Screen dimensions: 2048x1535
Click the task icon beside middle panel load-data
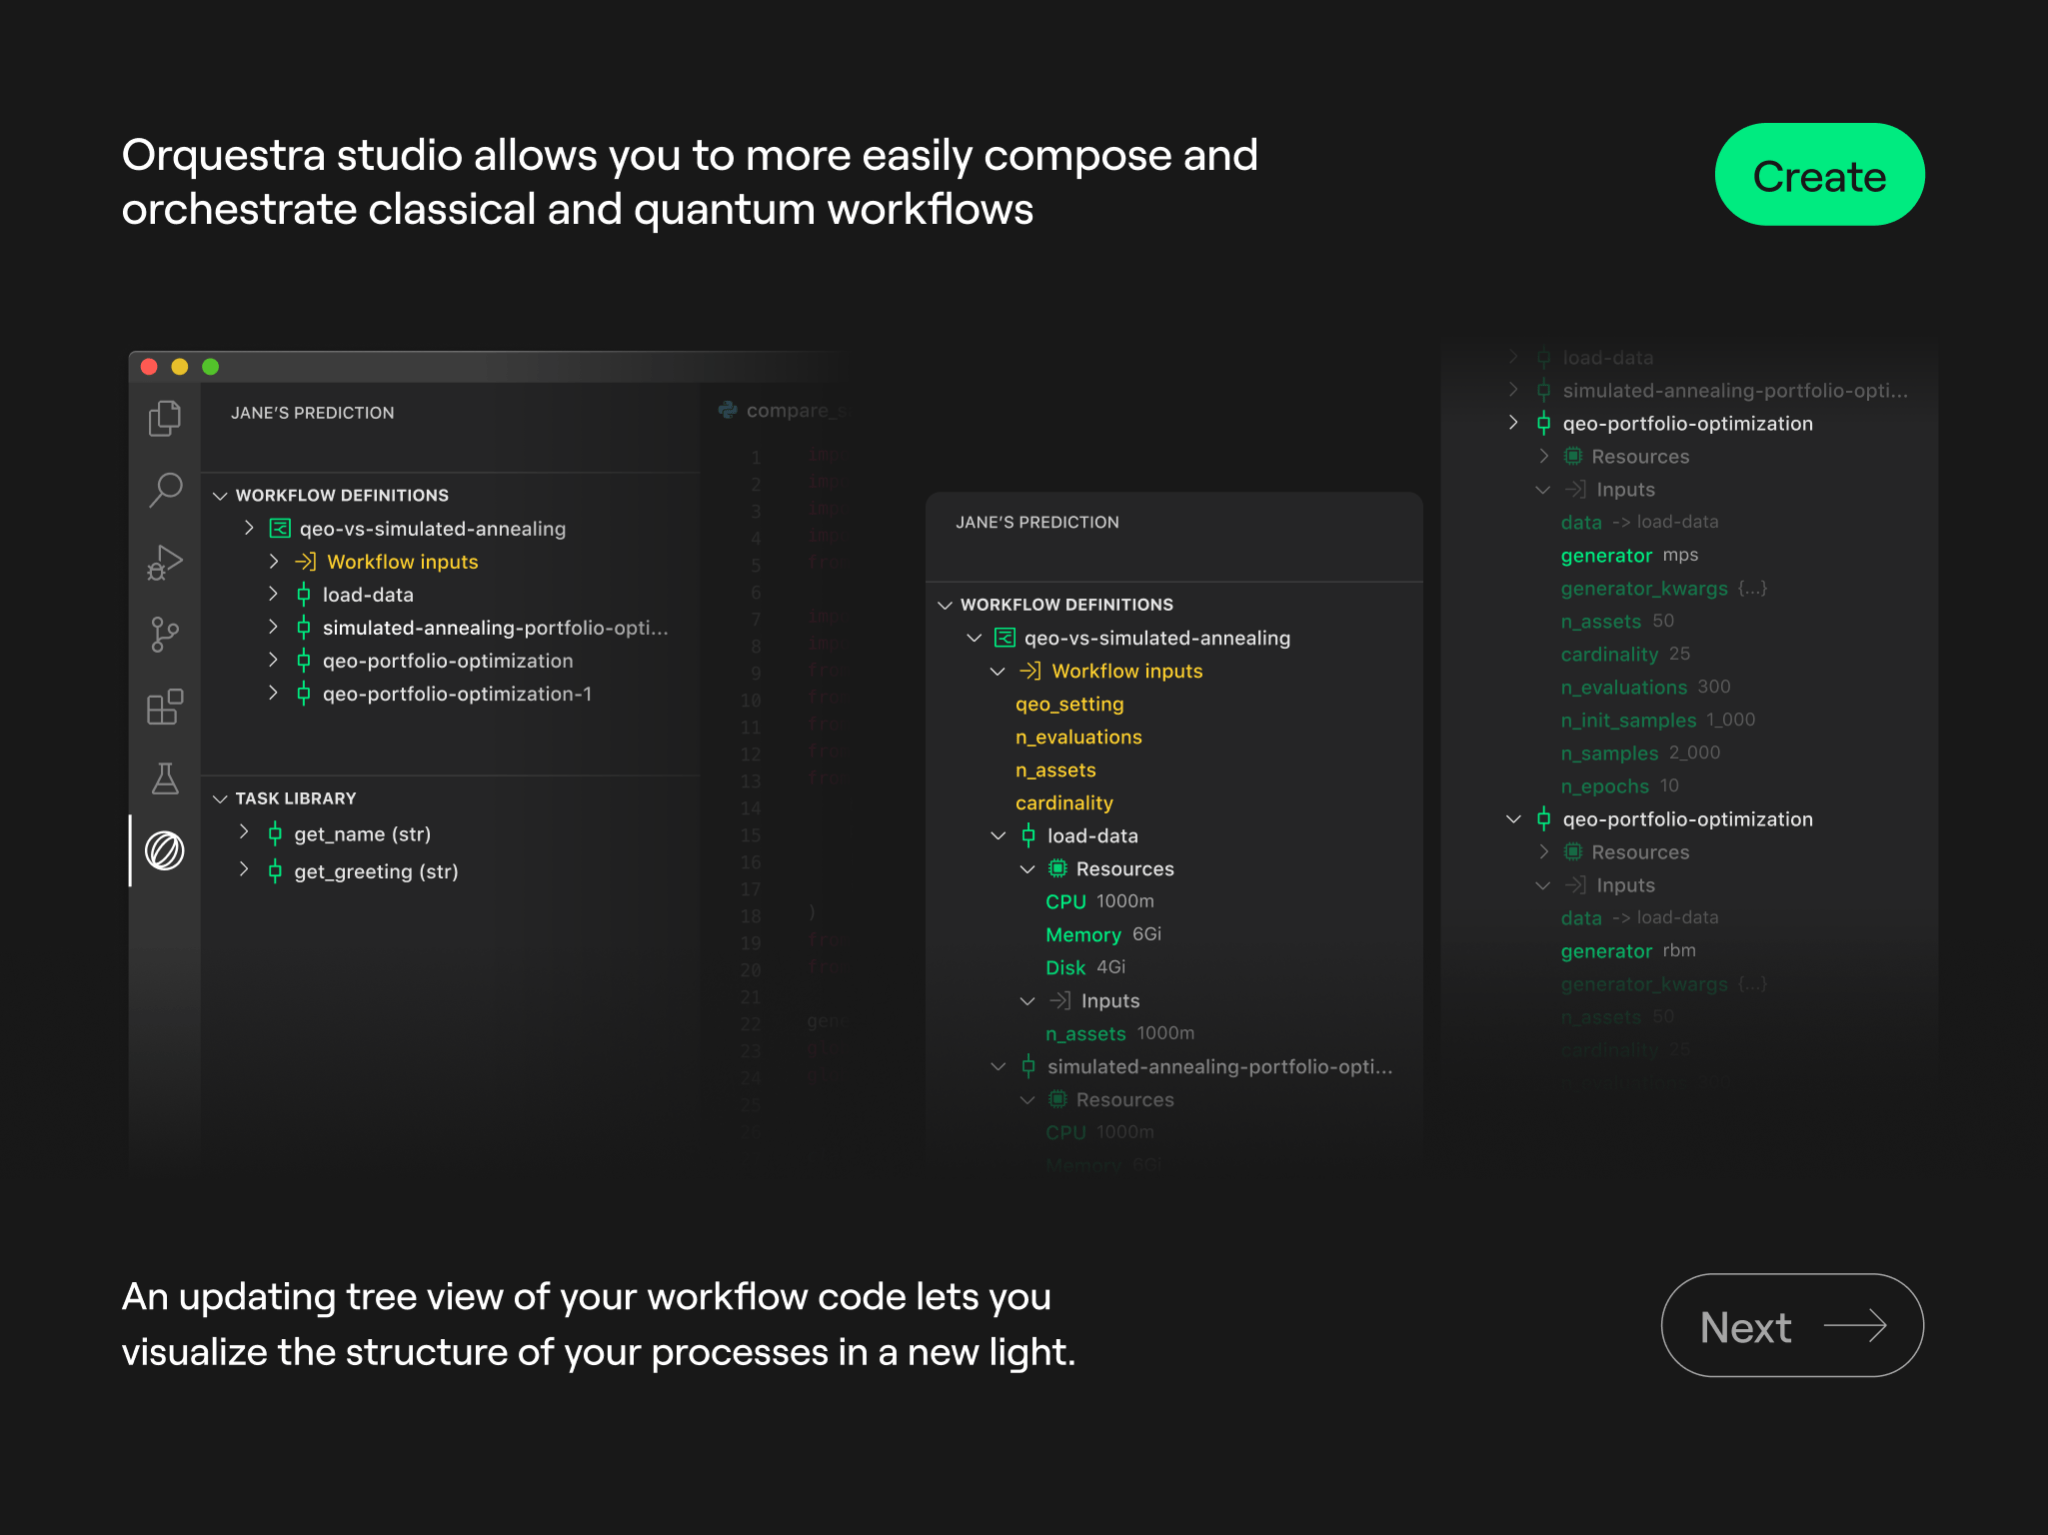[1028, 836]
